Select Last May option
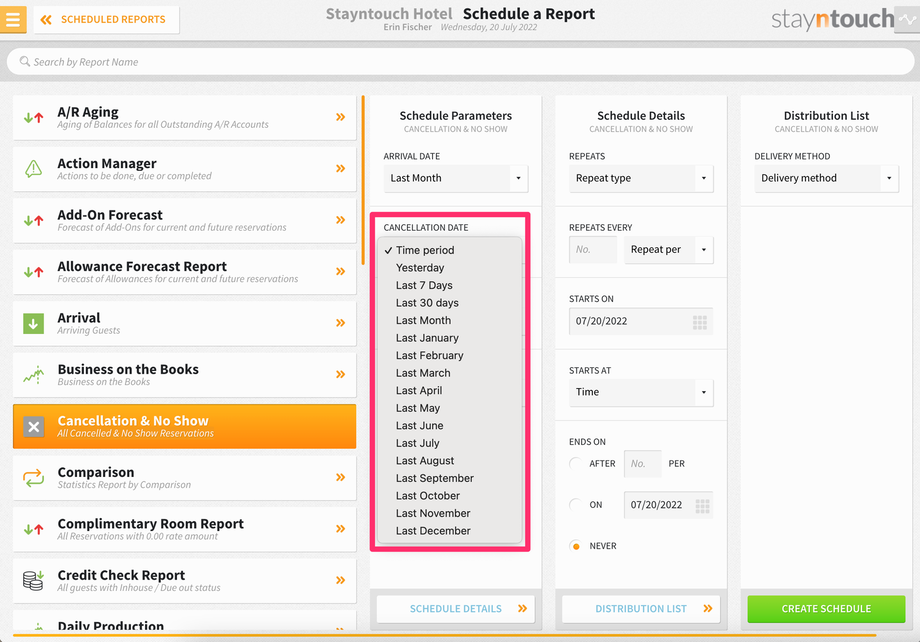Screen dimensions: 920x642 coord(449,408)
